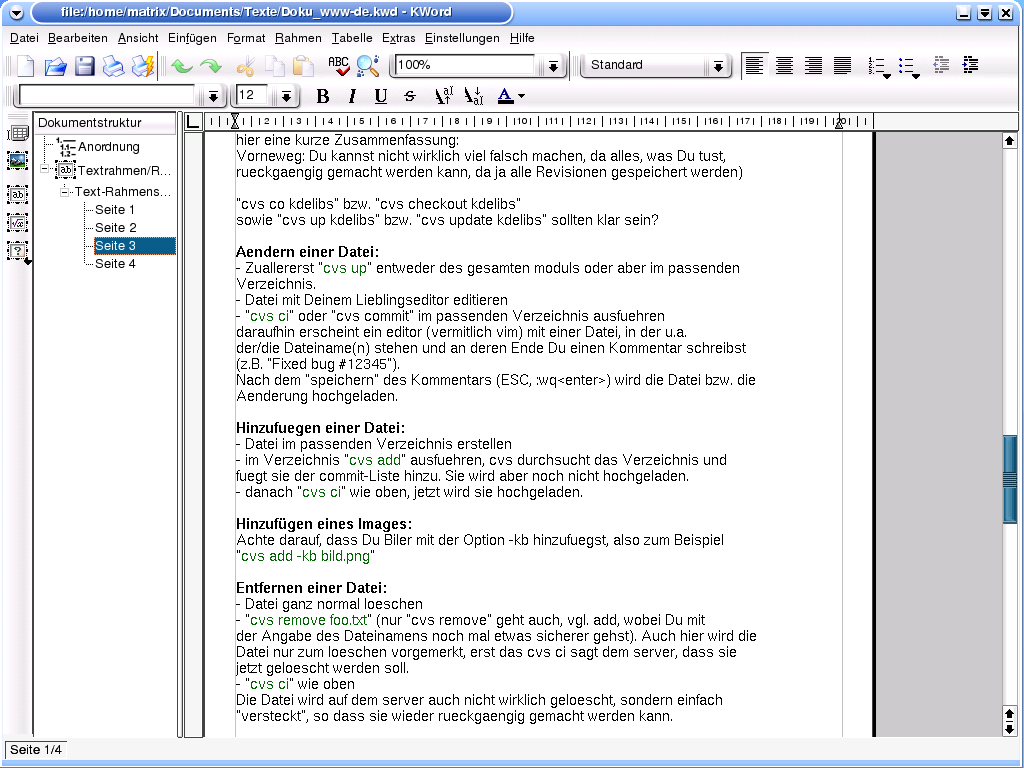Enable justified block alignment

pyautogui.click(x=843, y=65)
